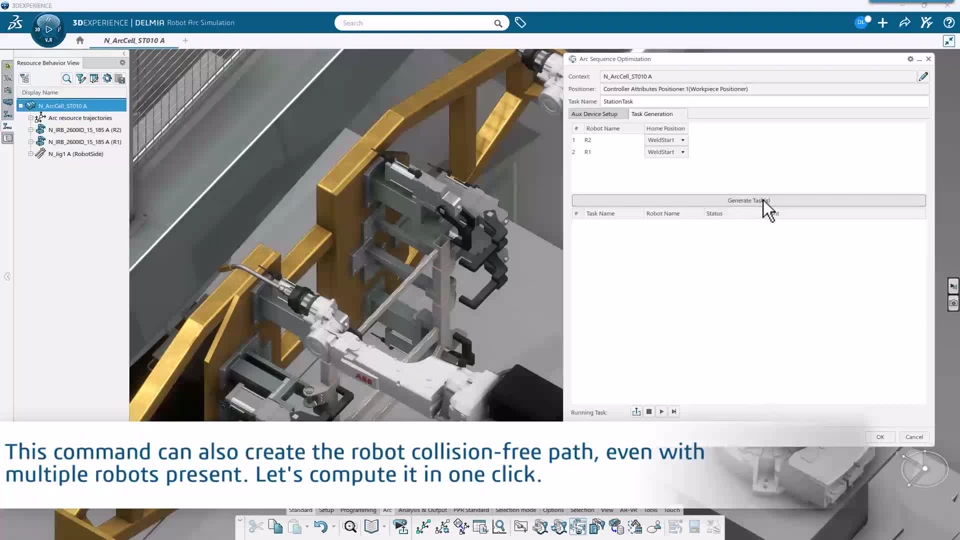Click the gear icon in the tree toolbar

coord(107,78)
